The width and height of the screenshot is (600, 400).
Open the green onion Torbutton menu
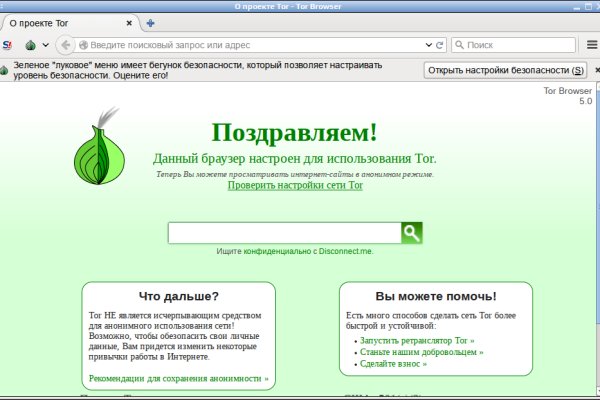coord(30,45)
